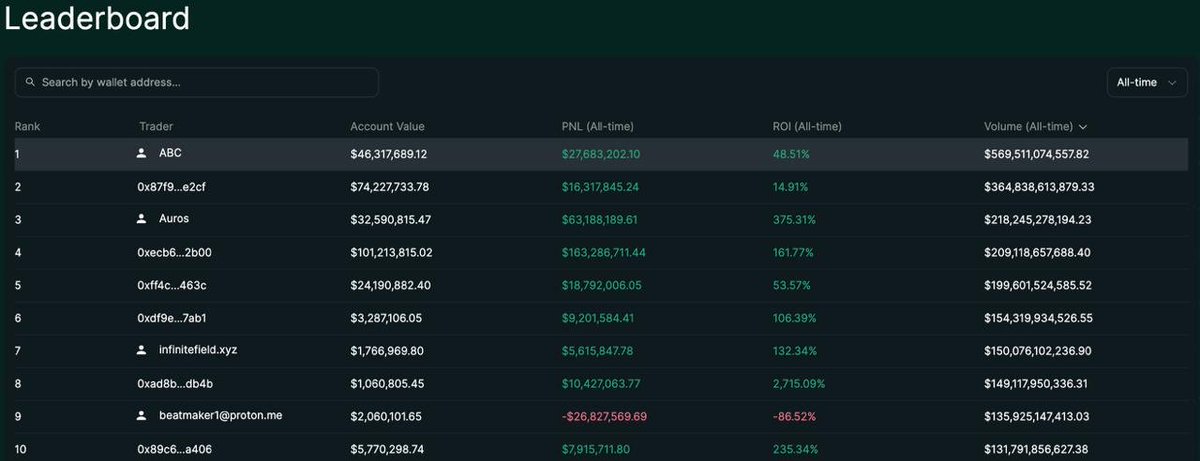Open trader 0xff4c...463c
Image resolution: width=1200 pixels, height=461 pixels.
(x=172, y=285)
